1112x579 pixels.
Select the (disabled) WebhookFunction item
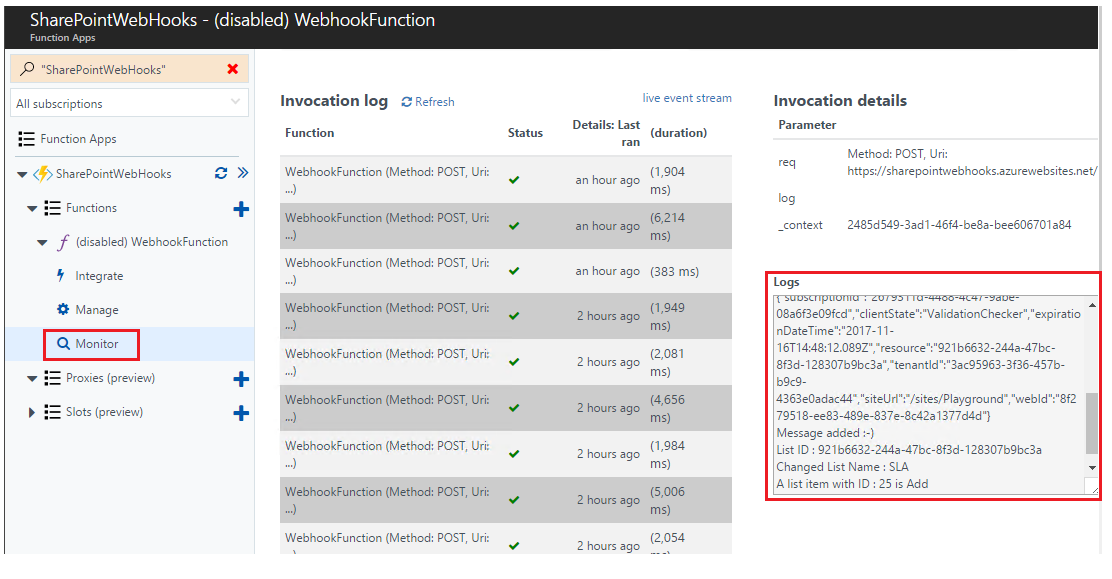pos(152,242)
